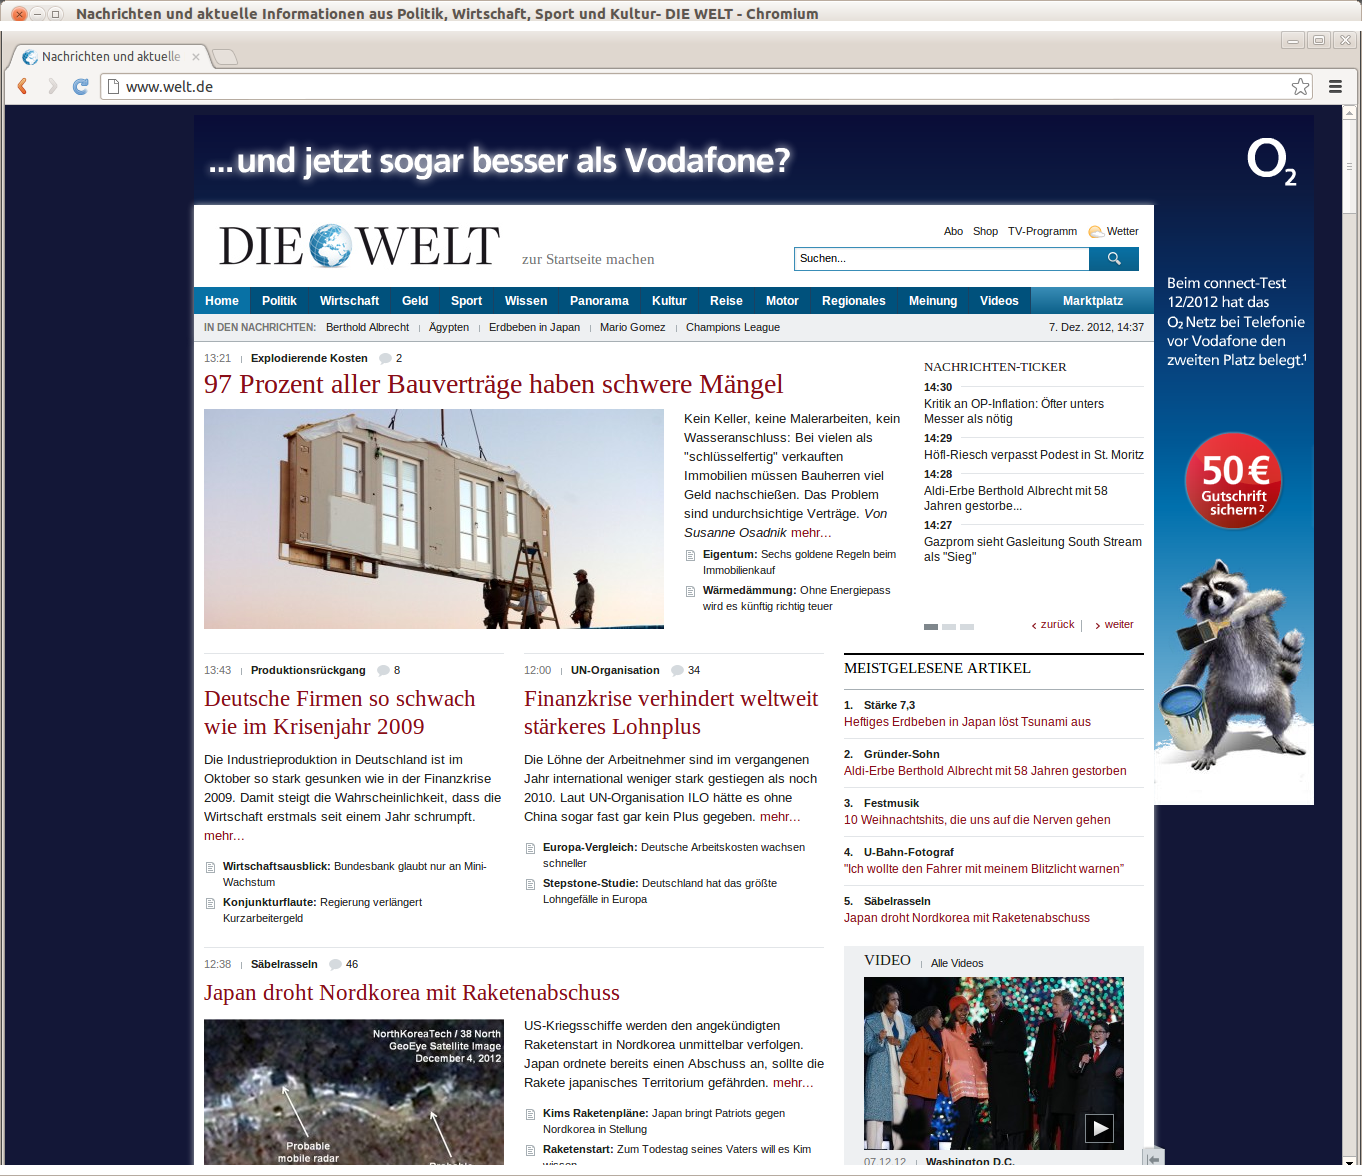Select the Sport navigation tab
Viewport: 1362px width, 1176px height.
point(466,301)
